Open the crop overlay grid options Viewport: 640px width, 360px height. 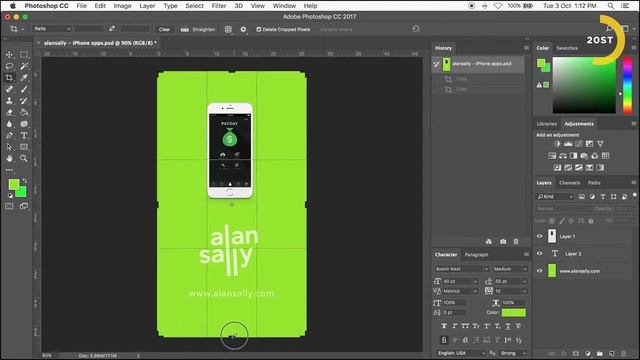228,29
